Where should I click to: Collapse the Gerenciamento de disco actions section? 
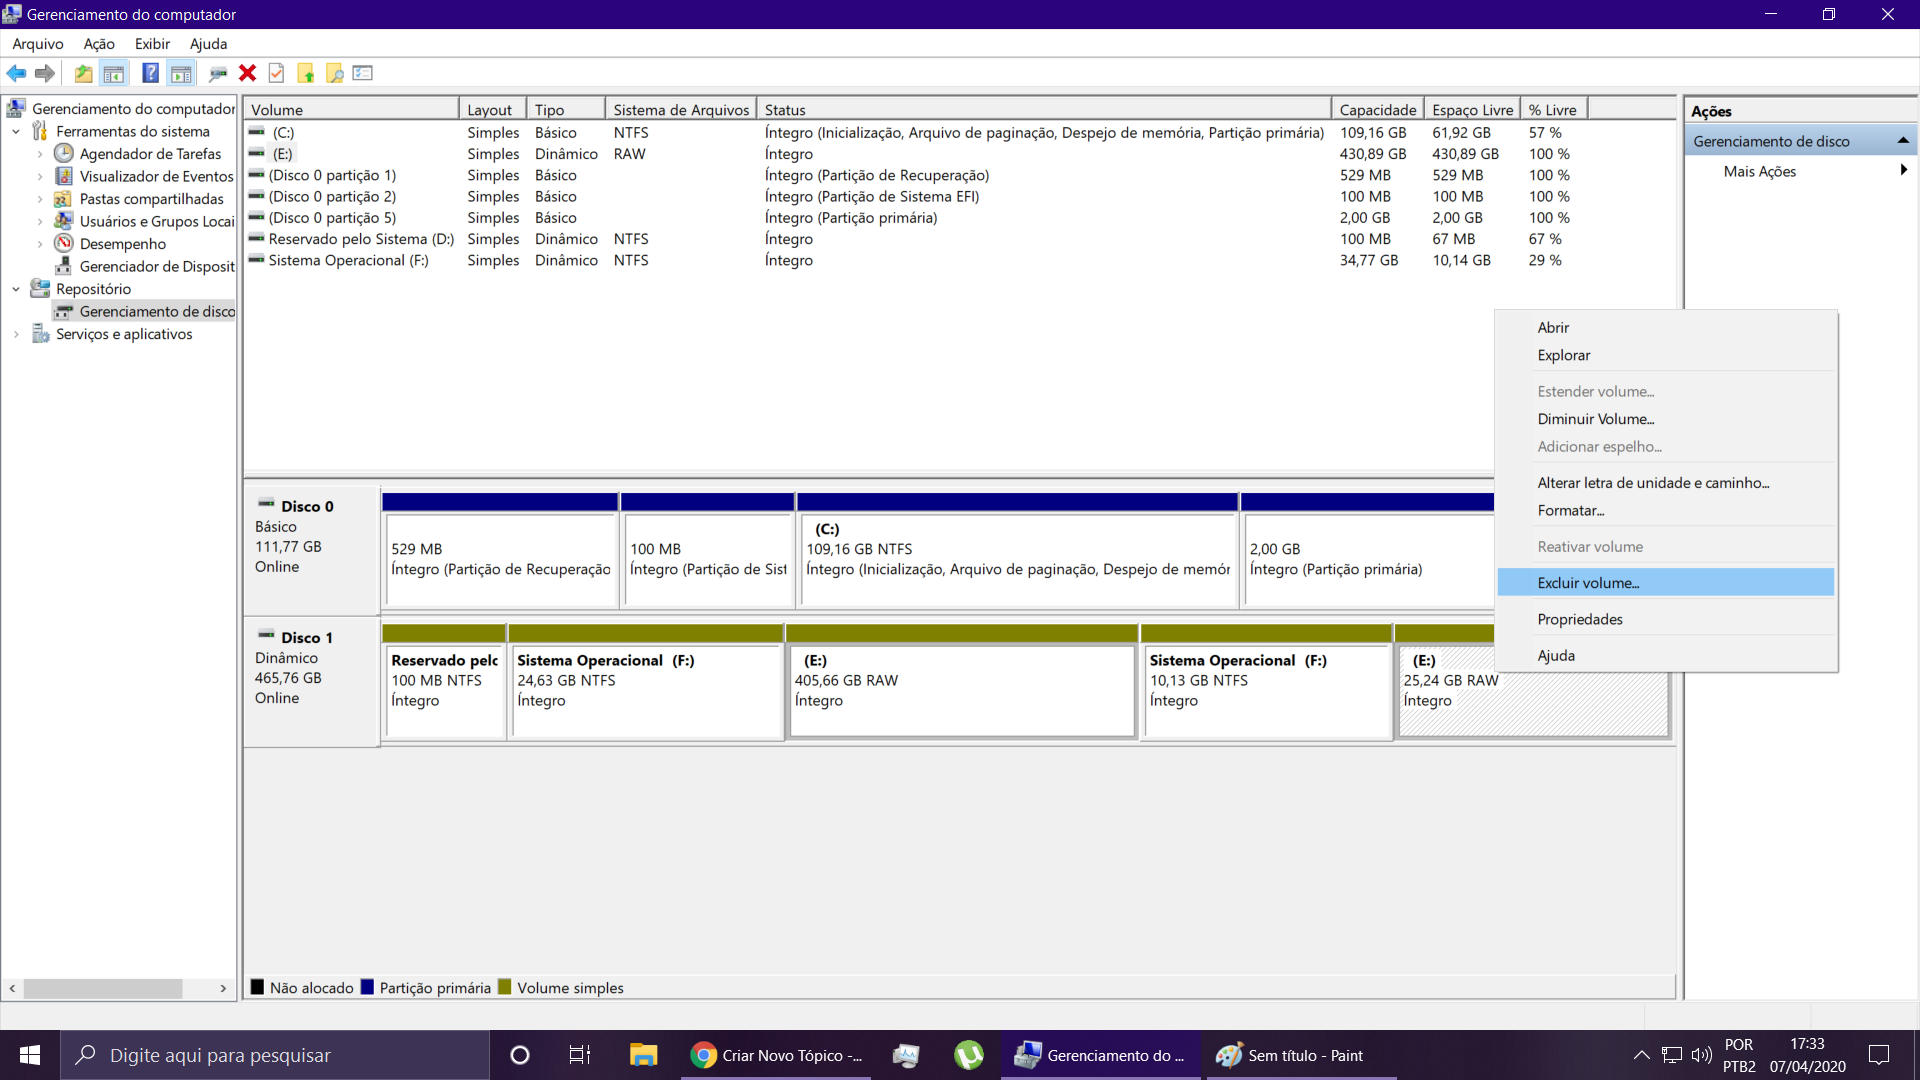(1903, 141)
